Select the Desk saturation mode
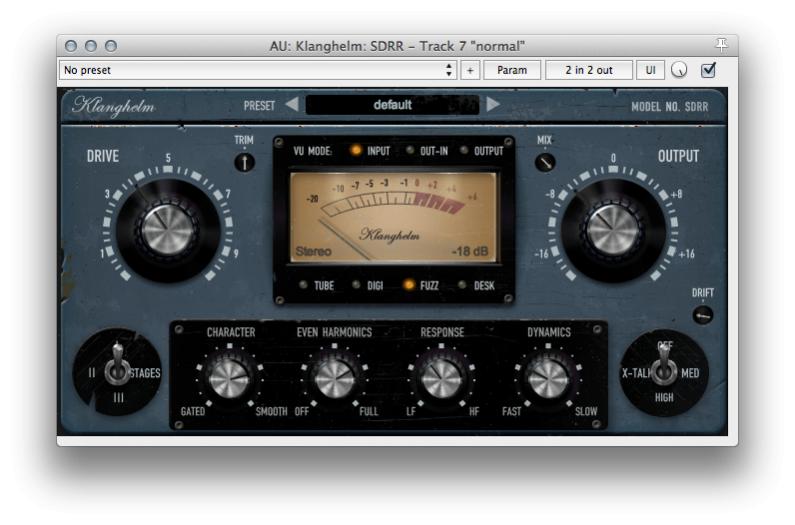The image size is (795, 525). point(477,285)
